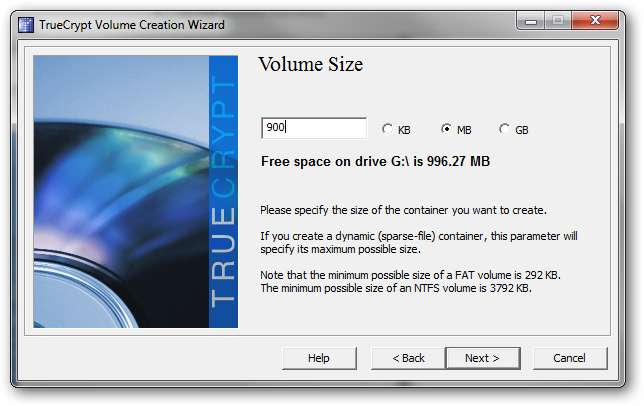Viewport: 644px width, 406px height.
Task: Click the volume size input field
Action: [x=314, y=128]
